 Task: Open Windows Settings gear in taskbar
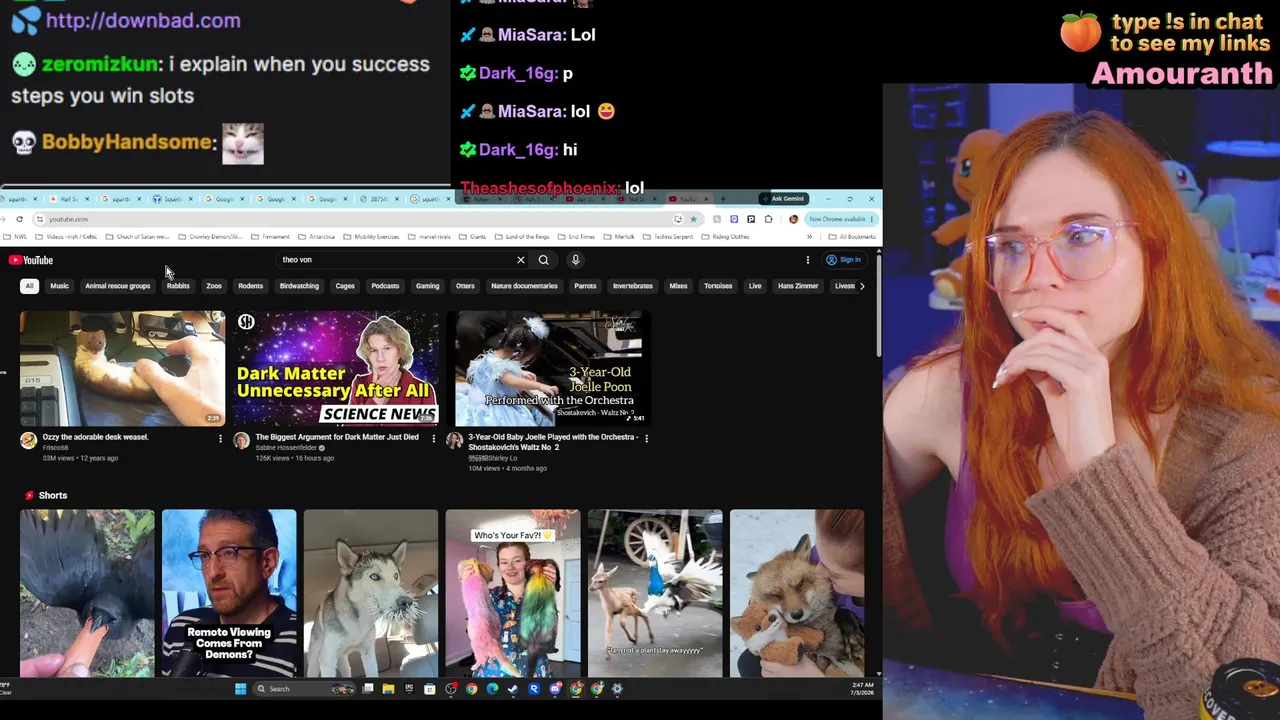(617, 689)
